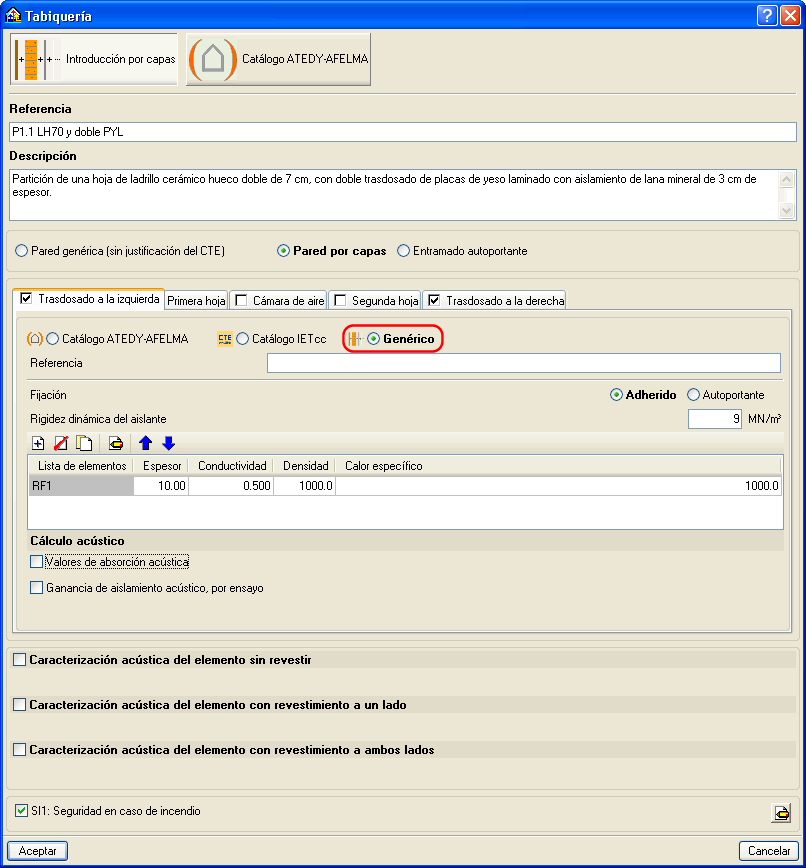The height and width of the screenshot is (868, 806).
Task: Click the Conductividad column header
Action: point(232,466)
